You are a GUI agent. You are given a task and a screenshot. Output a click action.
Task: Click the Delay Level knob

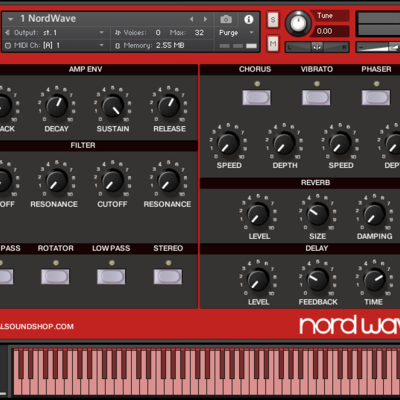258,280
